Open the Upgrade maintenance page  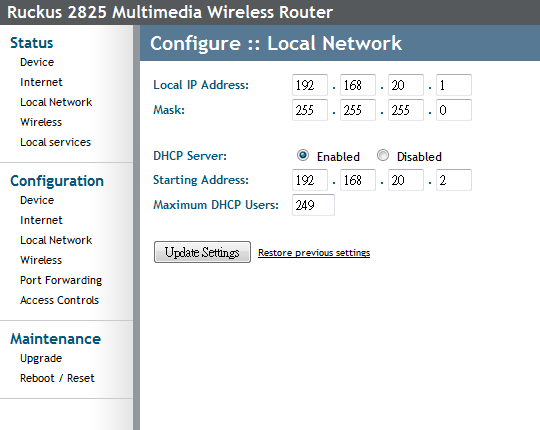point(41,358)
